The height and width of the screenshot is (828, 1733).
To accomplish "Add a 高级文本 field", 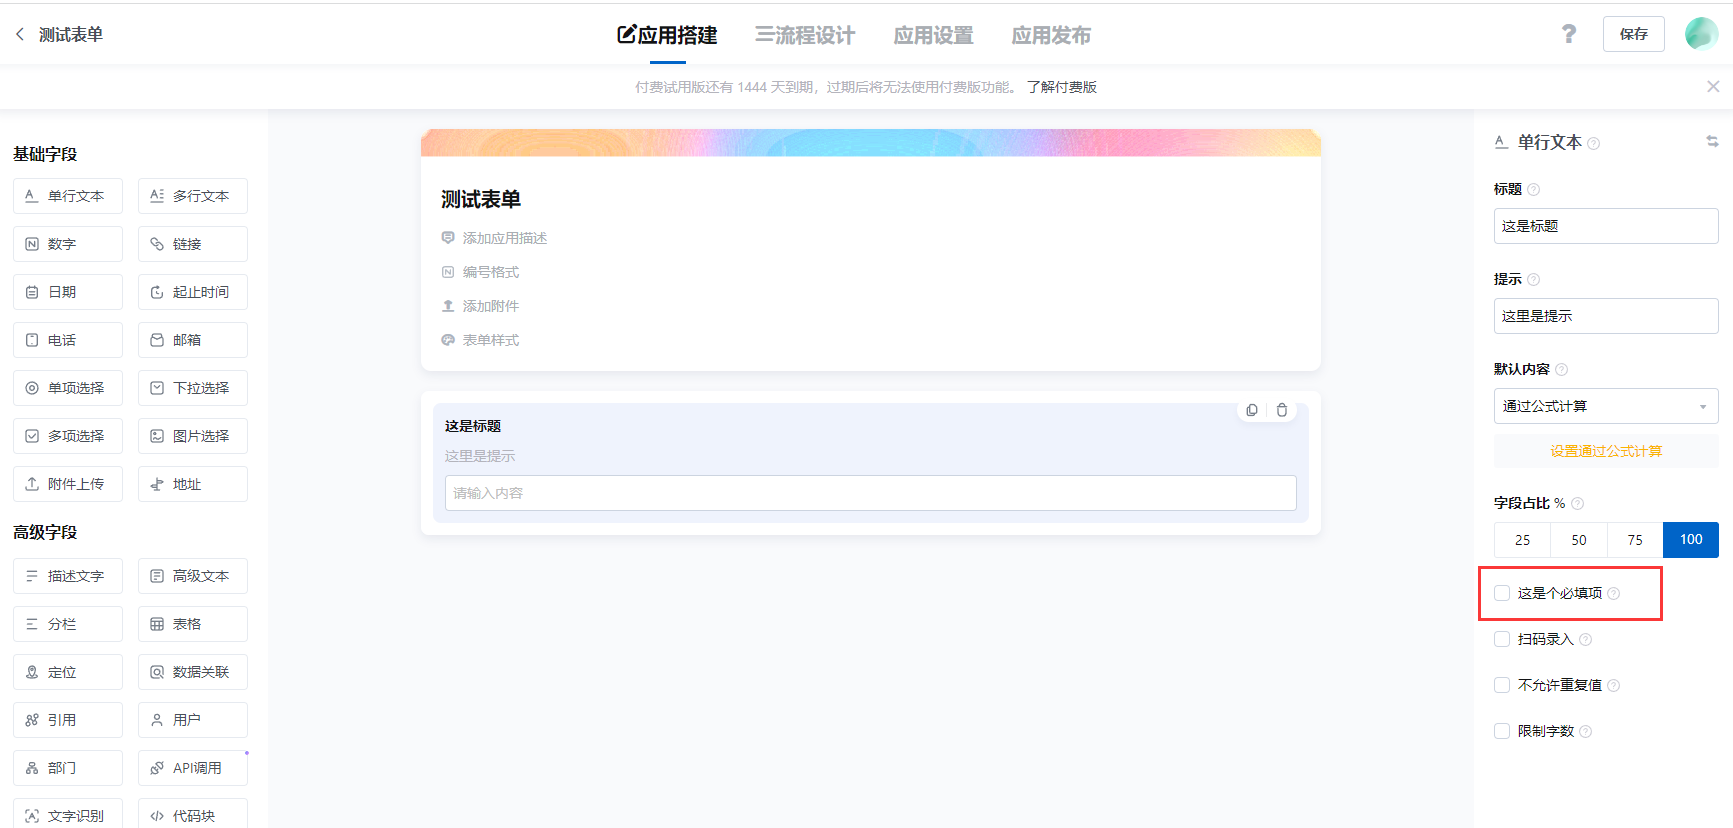I will [x=193, y=576].
